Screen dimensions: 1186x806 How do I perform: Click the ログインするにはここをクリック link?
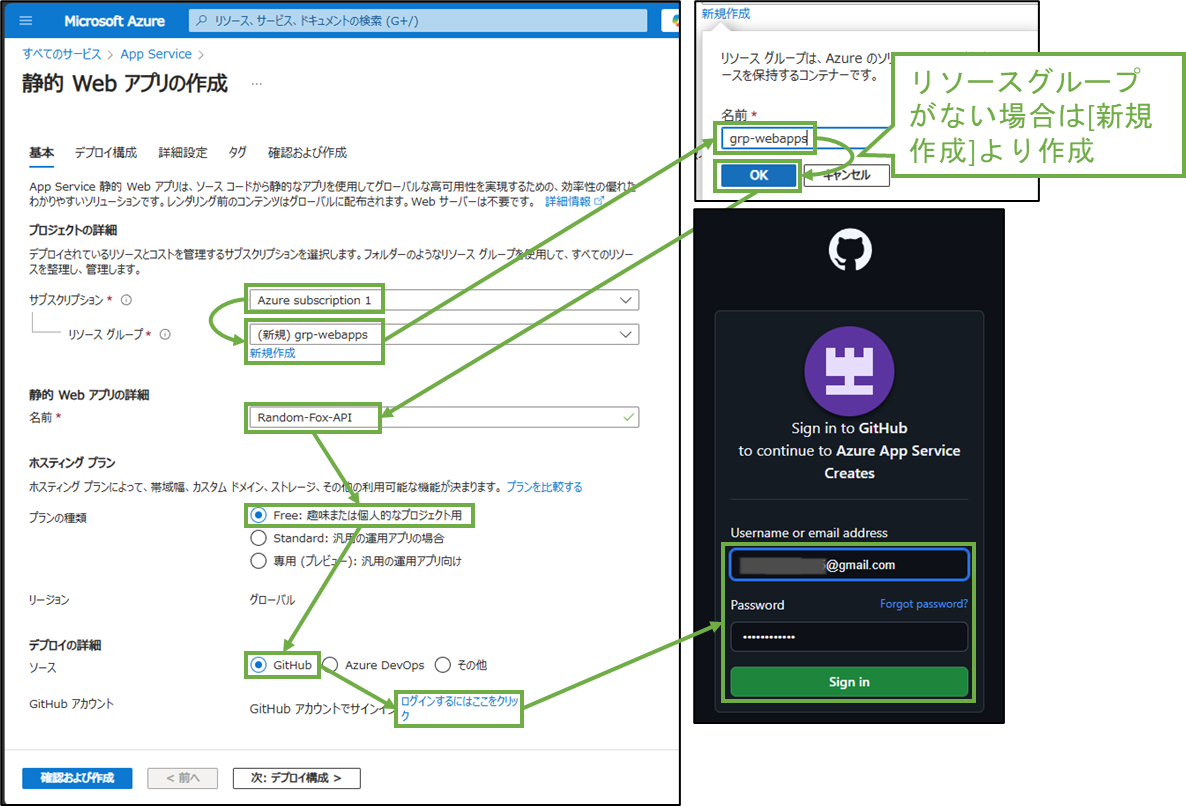tap(459, 708)
